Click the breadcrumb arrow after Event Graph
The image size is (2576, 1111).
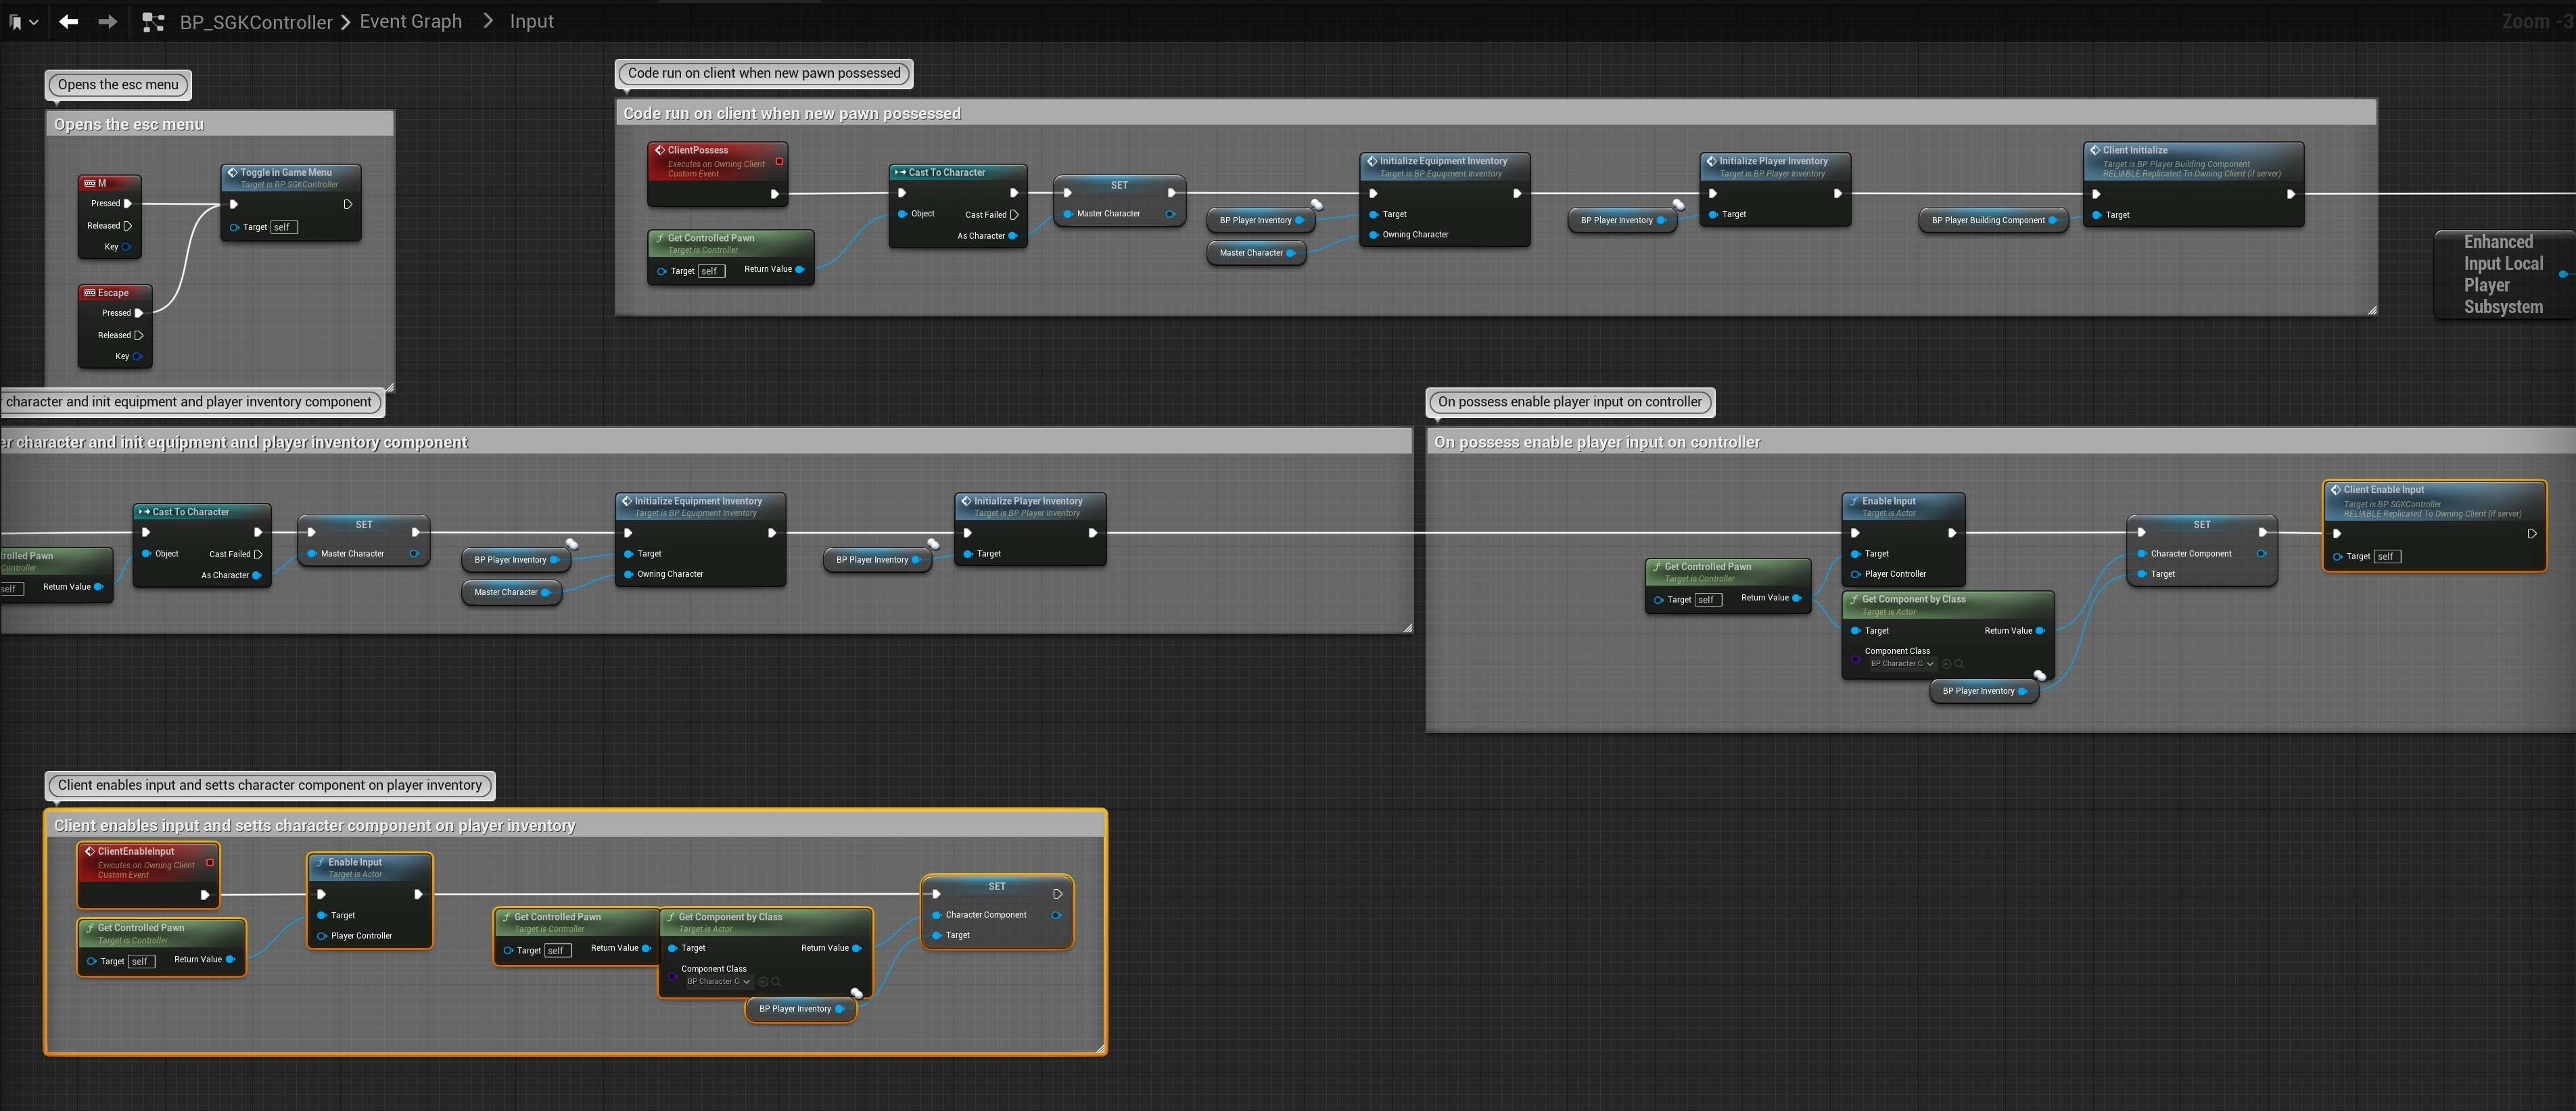click(487, 21)
